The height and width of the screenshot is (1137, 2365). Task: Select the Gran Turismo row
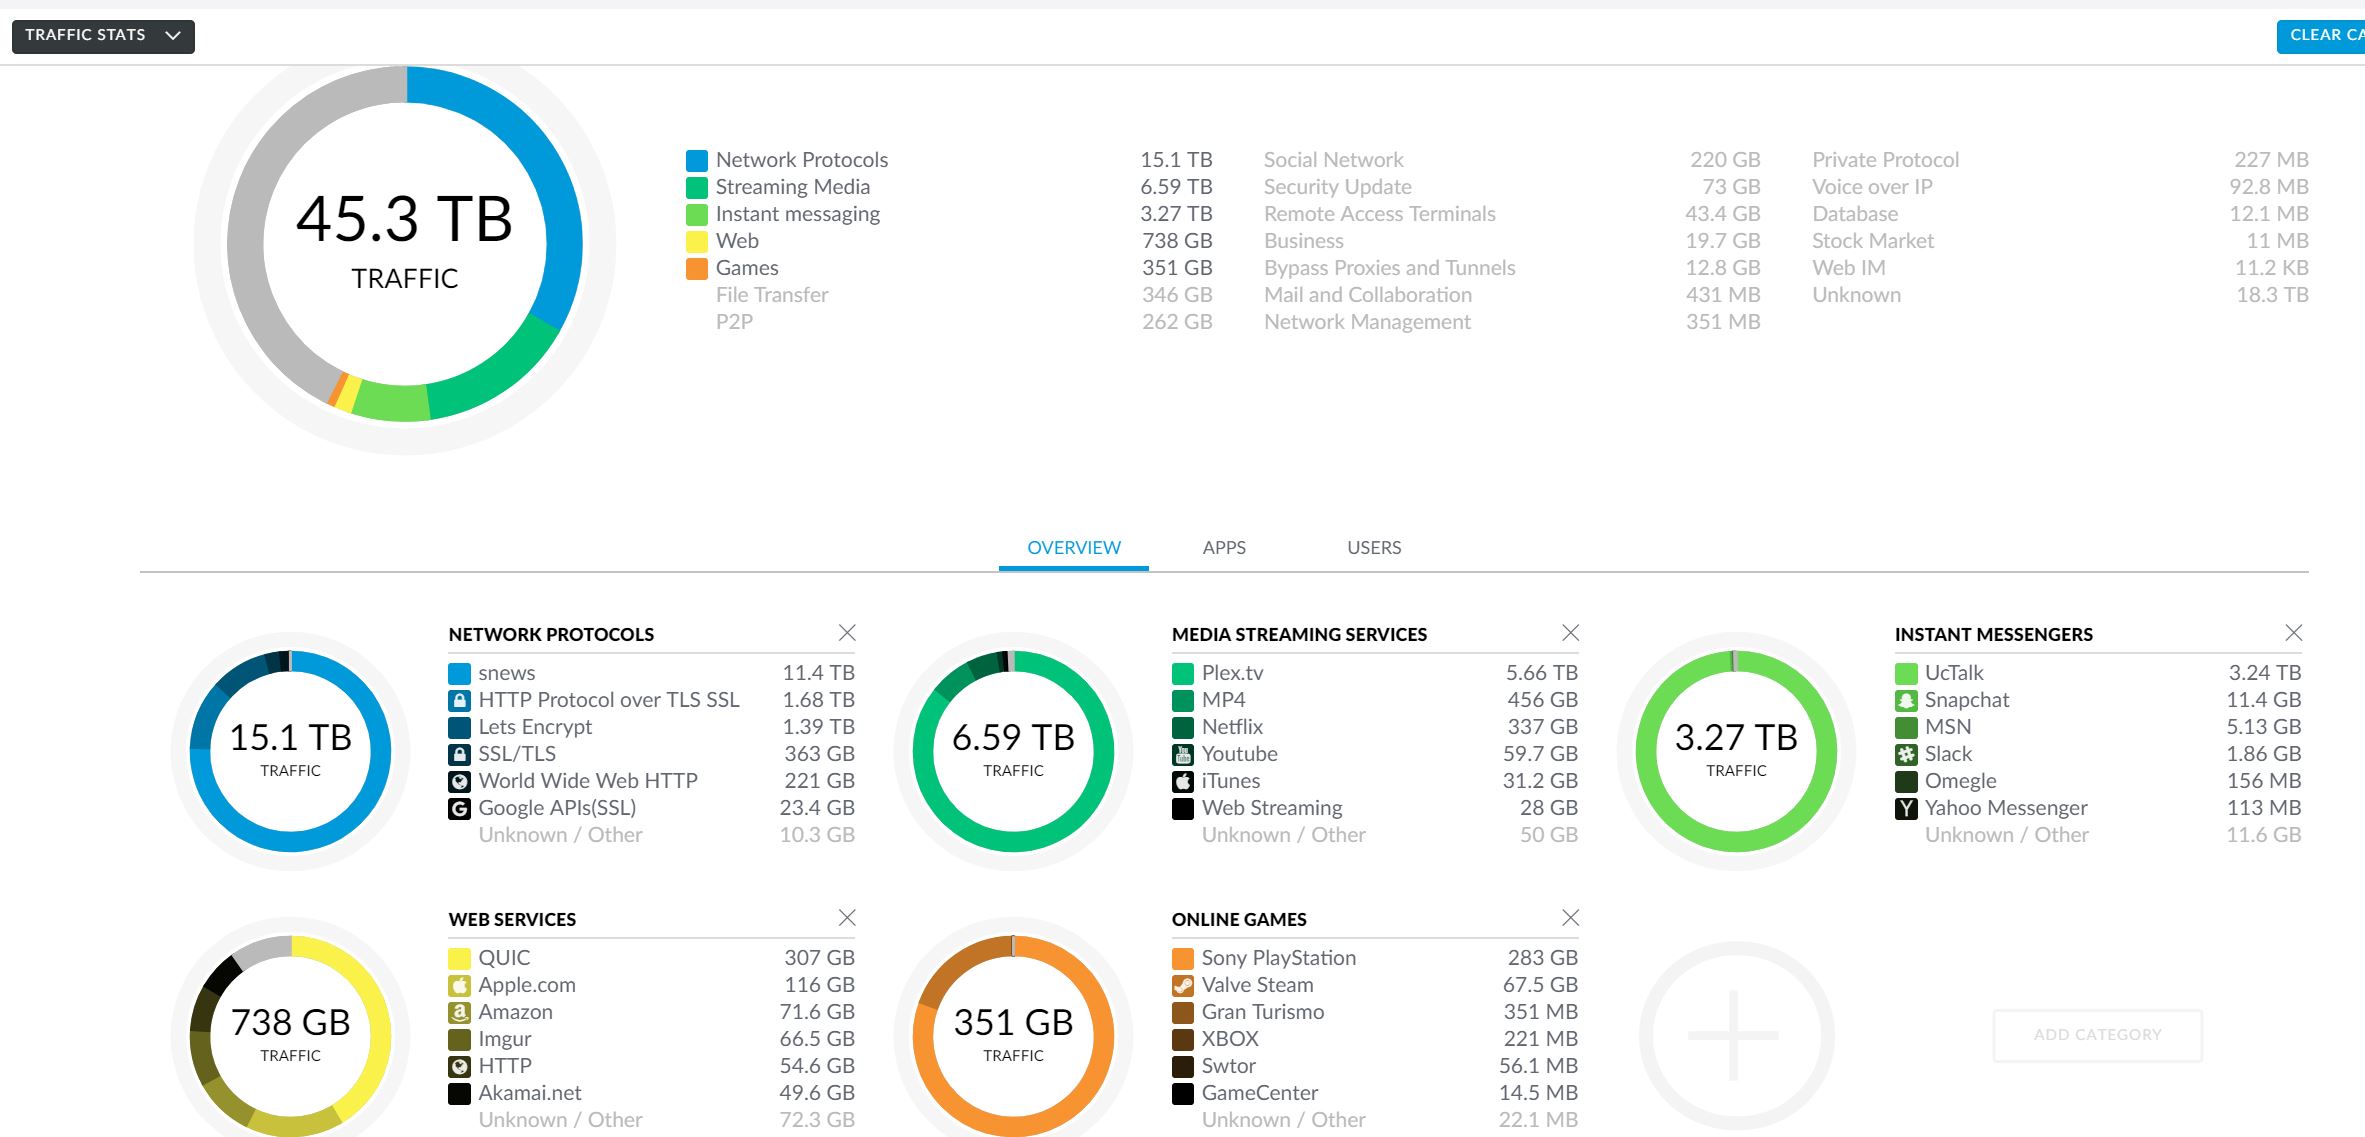click(1375, 1012)
